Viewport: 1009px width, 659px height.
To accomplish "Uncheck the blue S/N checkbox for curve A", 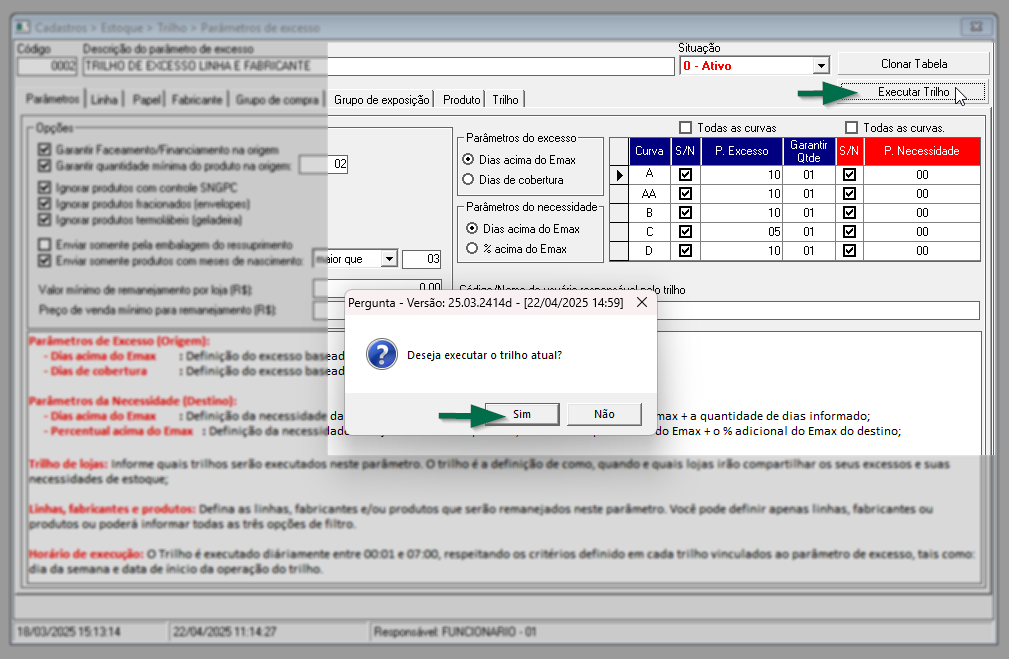I will pos(685,174).
